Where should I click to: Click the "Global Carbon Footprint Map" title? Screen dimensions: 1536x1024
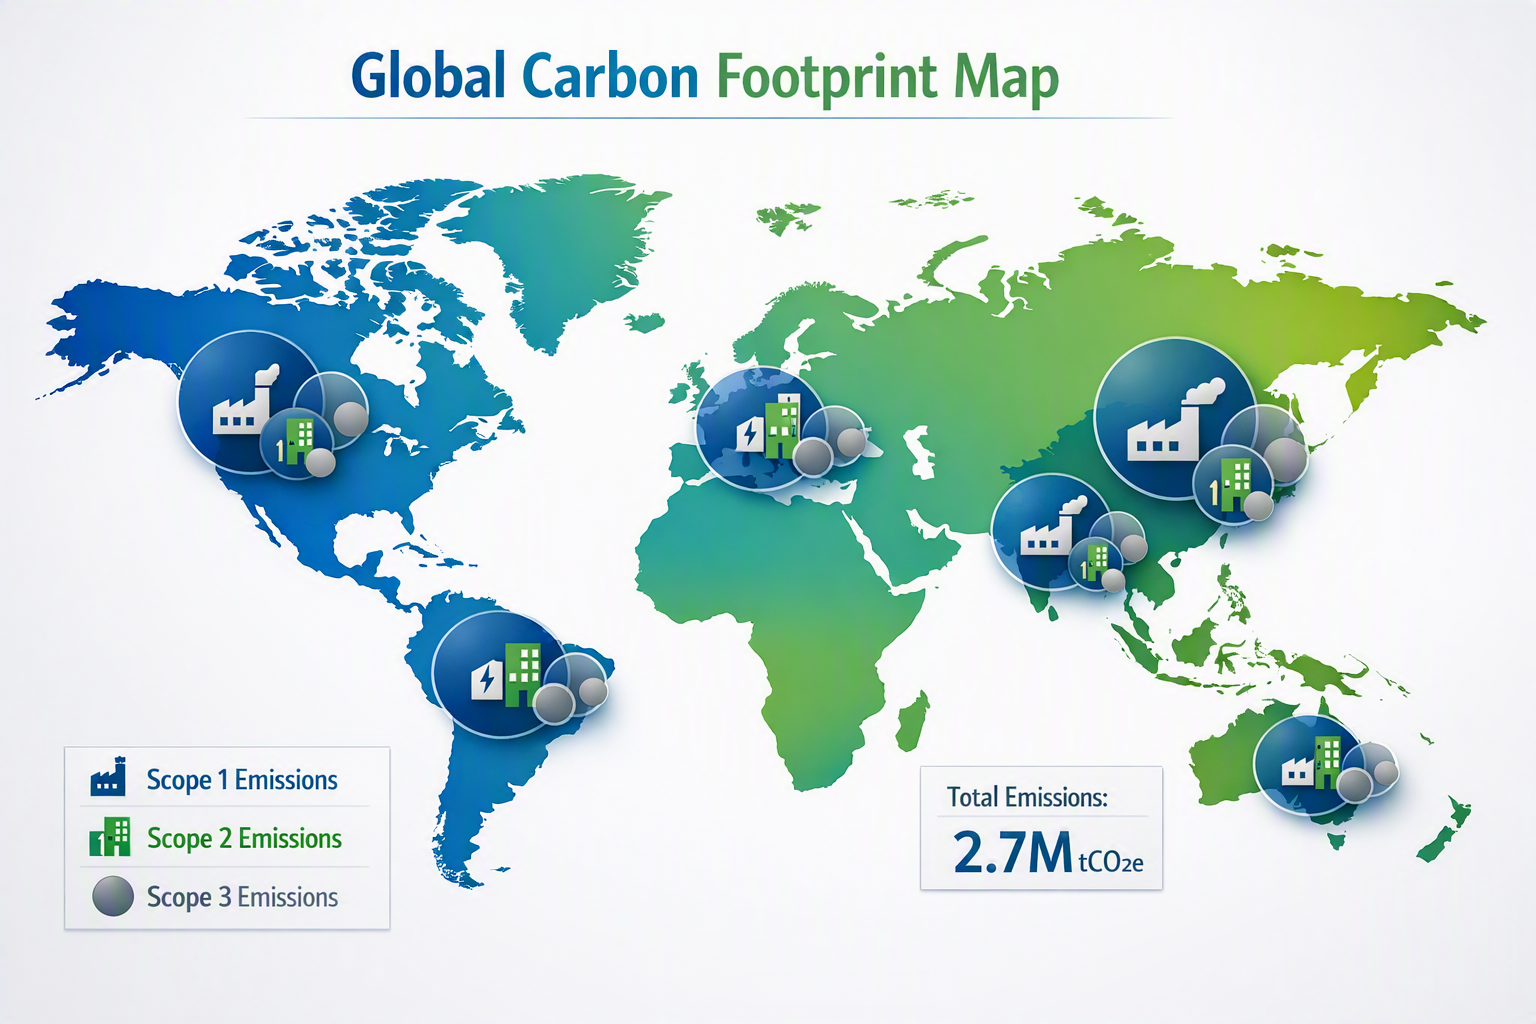pyautogui.click(x=705, y=76)
